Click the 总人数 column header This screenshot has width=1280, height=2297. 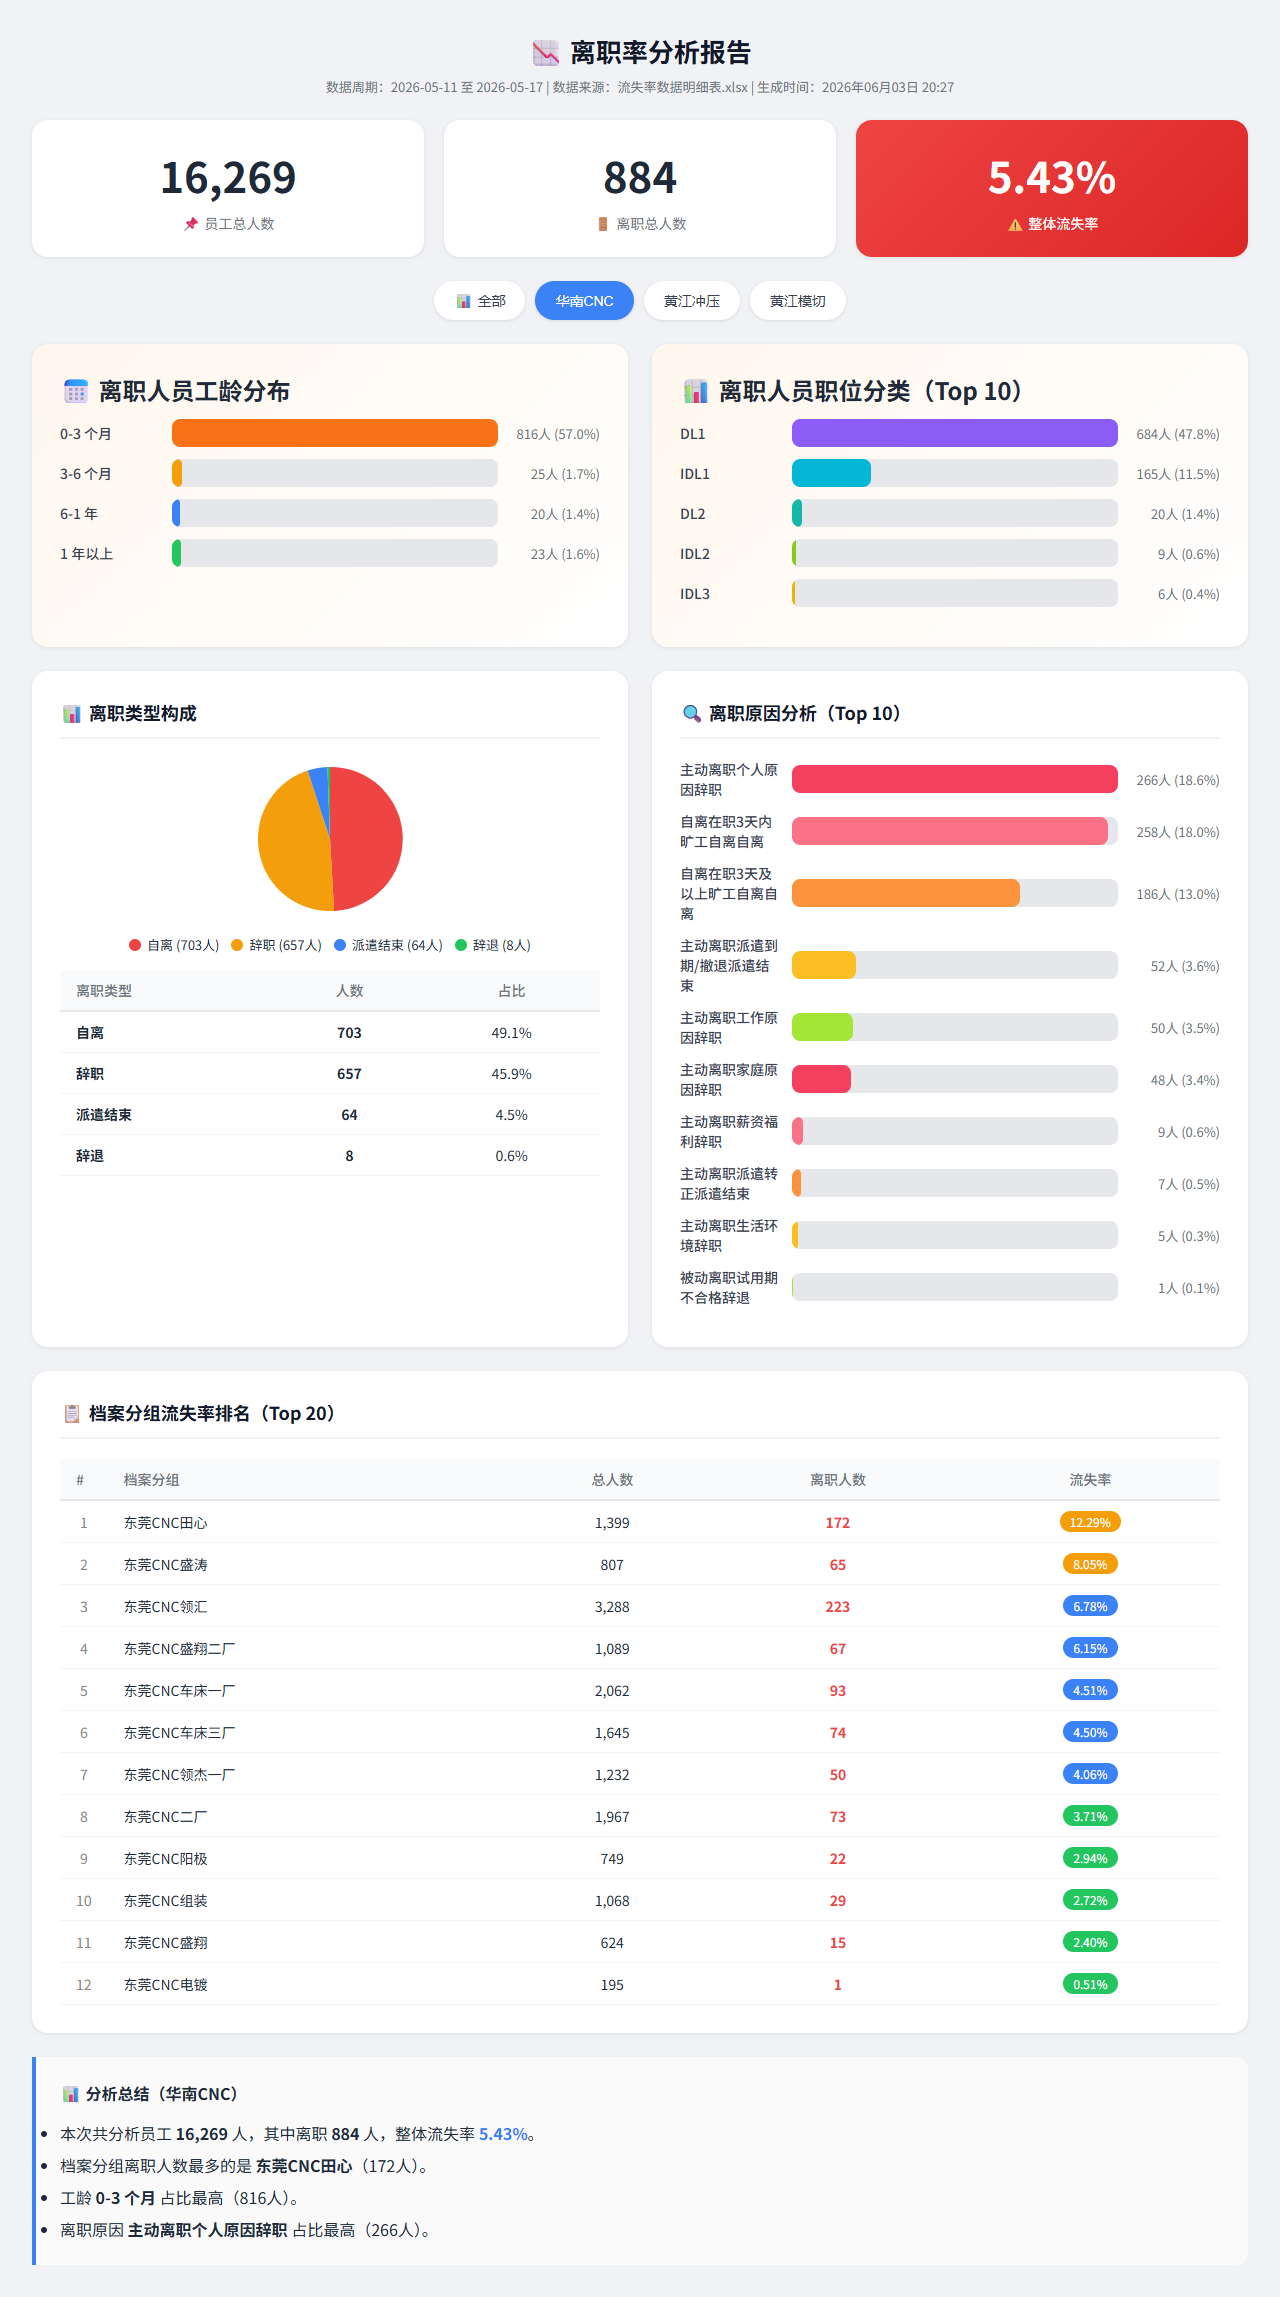pyautogui.click(x=612, y=1480)
